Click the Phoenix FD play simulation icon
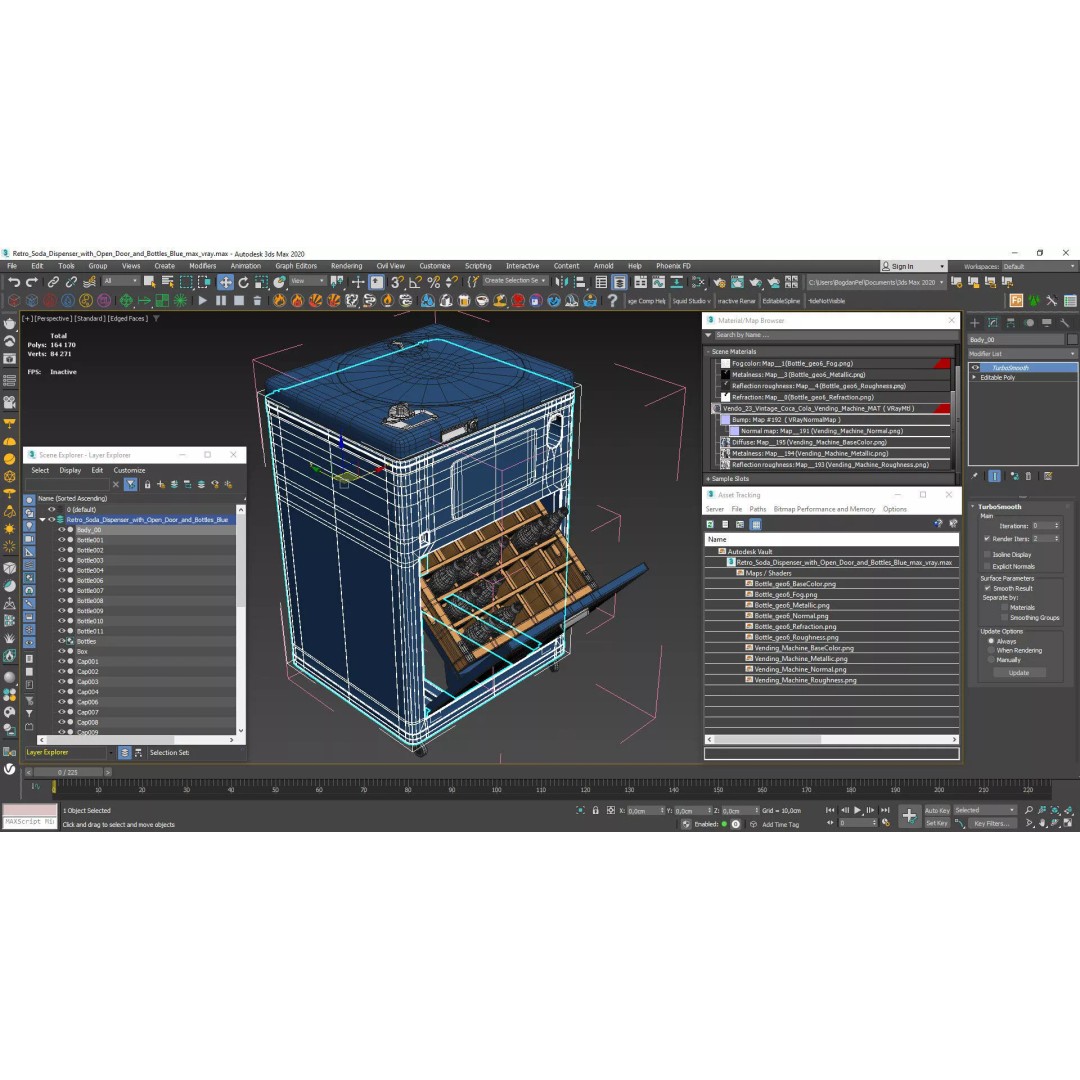This screenshot has height=1080, width=1080. (202, 300)
